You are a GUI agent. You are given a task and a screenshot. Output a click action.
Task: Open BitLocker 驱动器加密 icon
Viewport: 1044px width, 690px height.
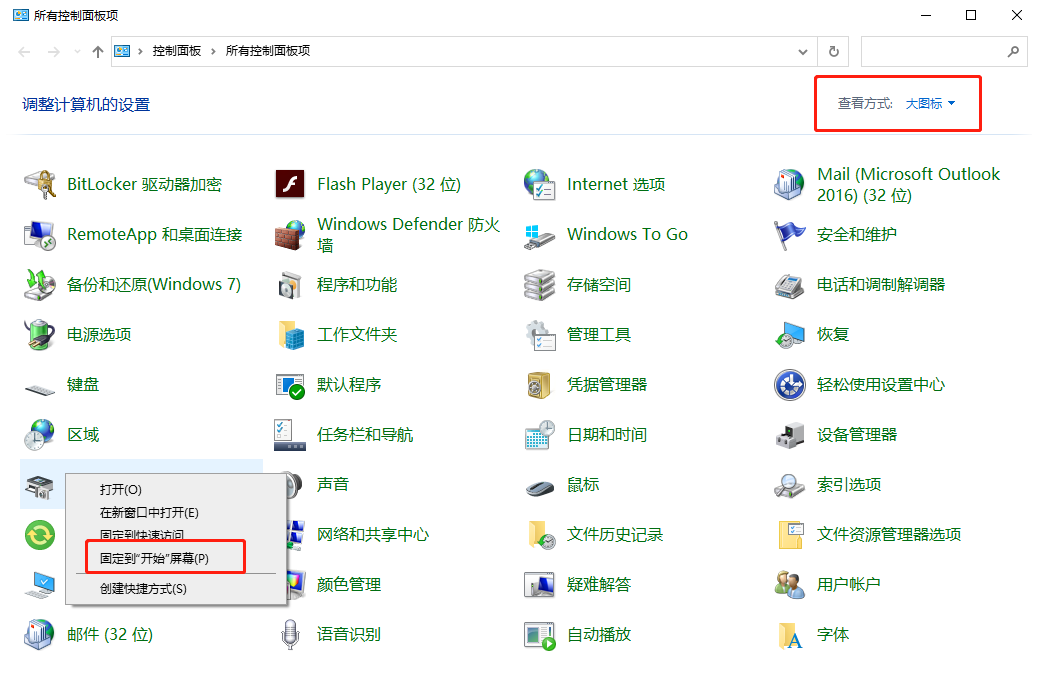tap(39, 185)
